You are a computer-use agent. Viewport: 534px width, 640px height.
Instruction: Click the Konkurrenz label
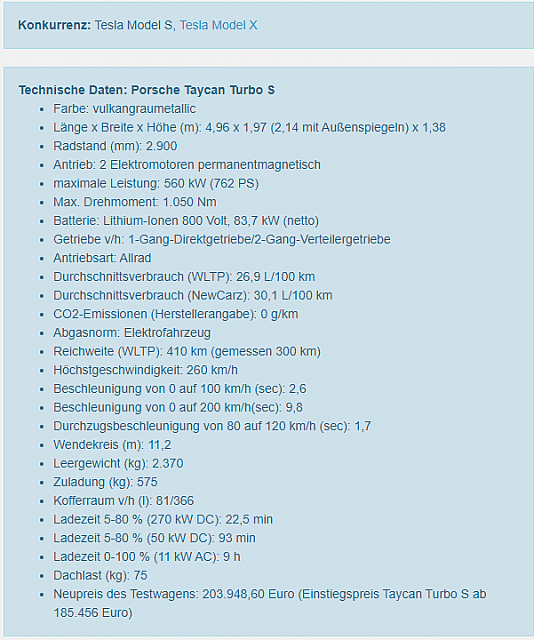(54, 25)
